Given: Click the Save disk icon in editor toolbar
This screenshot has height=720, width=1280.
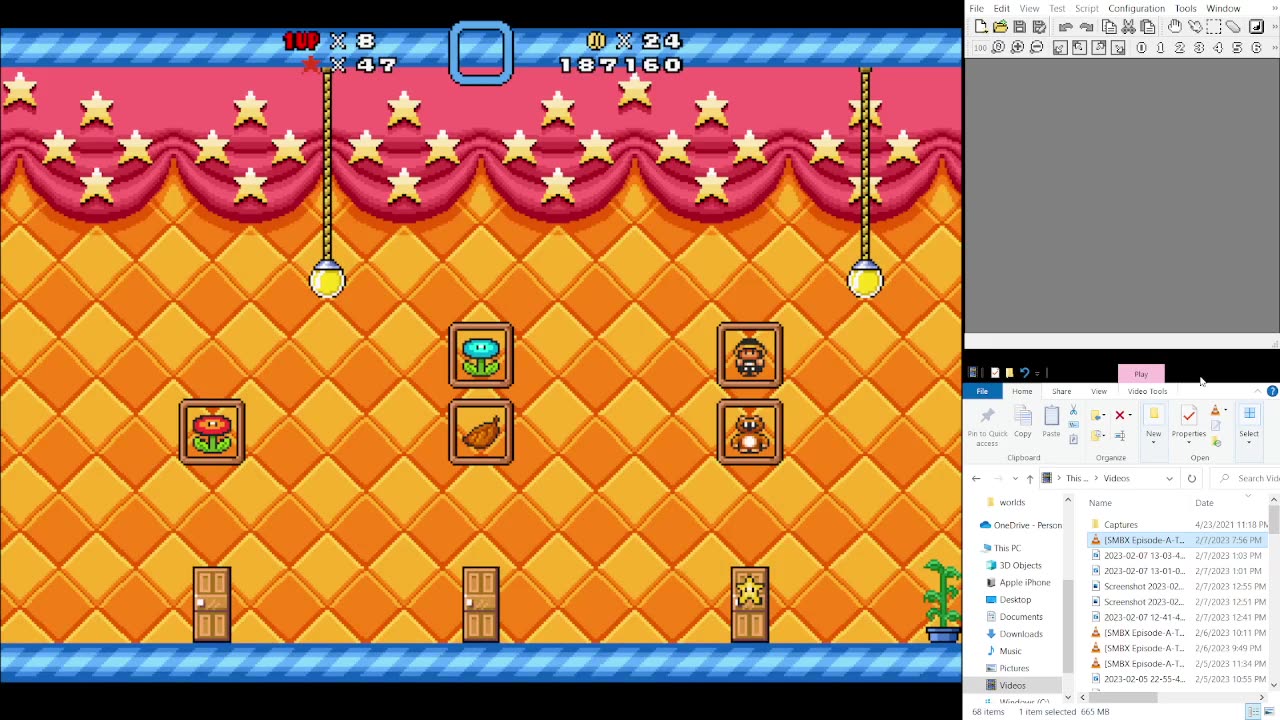Looking at the screenshot, I should tap(1019, 27).
